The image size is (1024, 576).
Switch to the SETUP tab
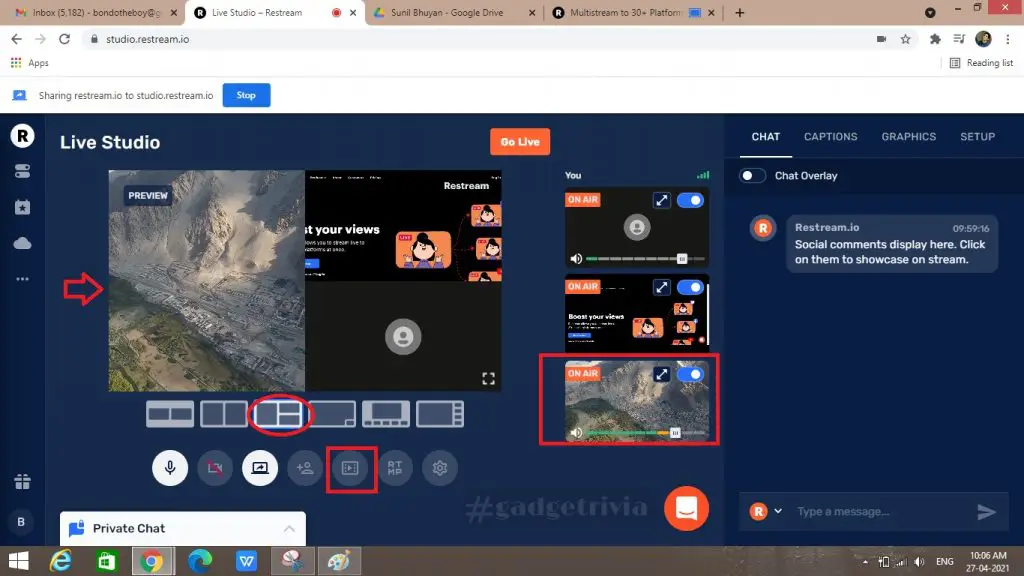coord(978,136)
